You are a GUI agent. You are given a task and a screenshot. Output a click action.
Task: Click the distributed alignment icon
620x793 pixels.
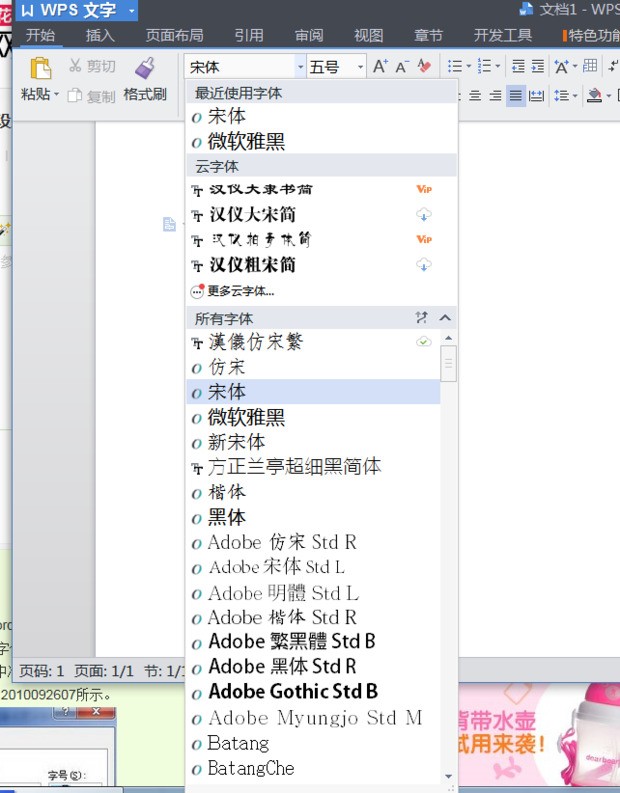pyautogui.click(x=536, y=96)
